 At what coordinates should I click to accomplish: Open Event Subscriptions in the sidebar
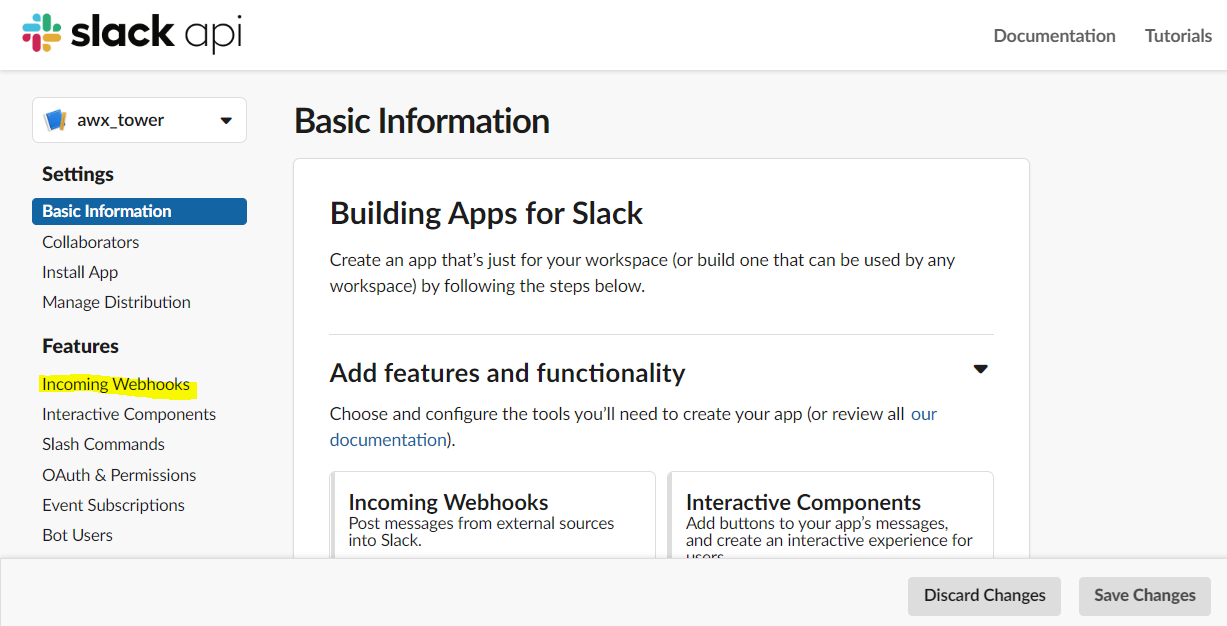pyautogui.click(x=113, y=505)
